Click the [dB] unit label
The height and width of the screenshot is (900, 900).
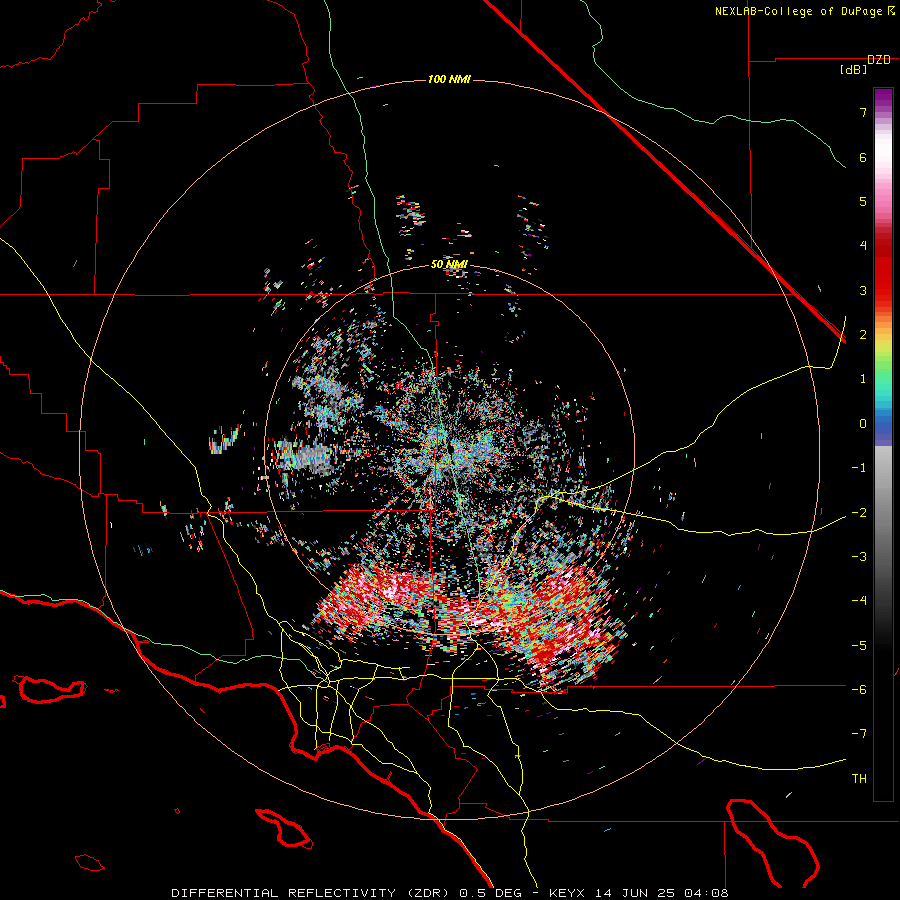point(854,70)
